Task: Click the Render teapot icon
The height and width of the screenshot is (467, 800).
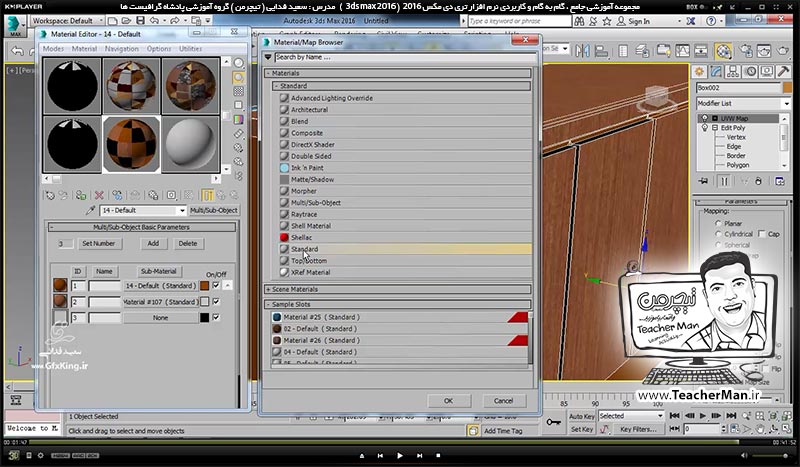Action: (x=783, y=51)
